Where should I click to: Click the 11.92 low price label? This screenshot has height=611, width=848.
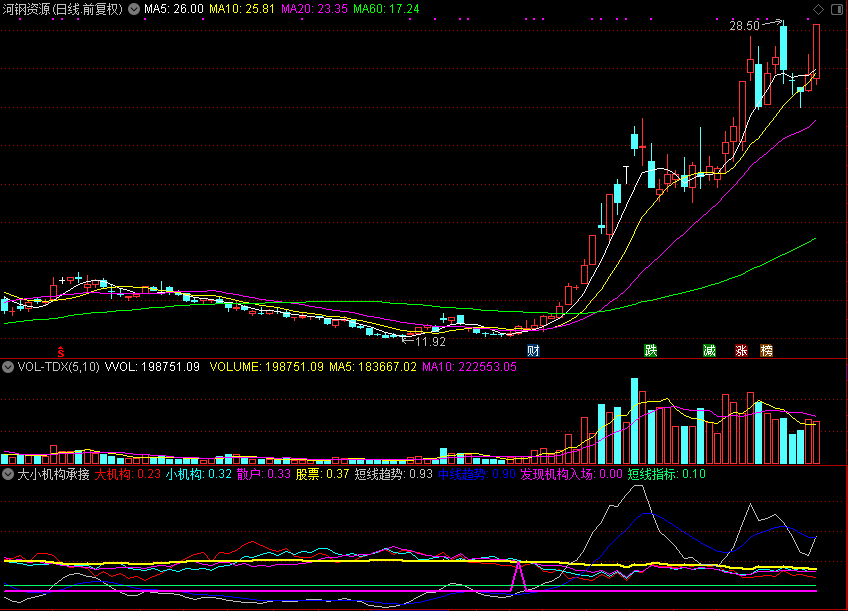pyautogui.click(x=430, y=342)
